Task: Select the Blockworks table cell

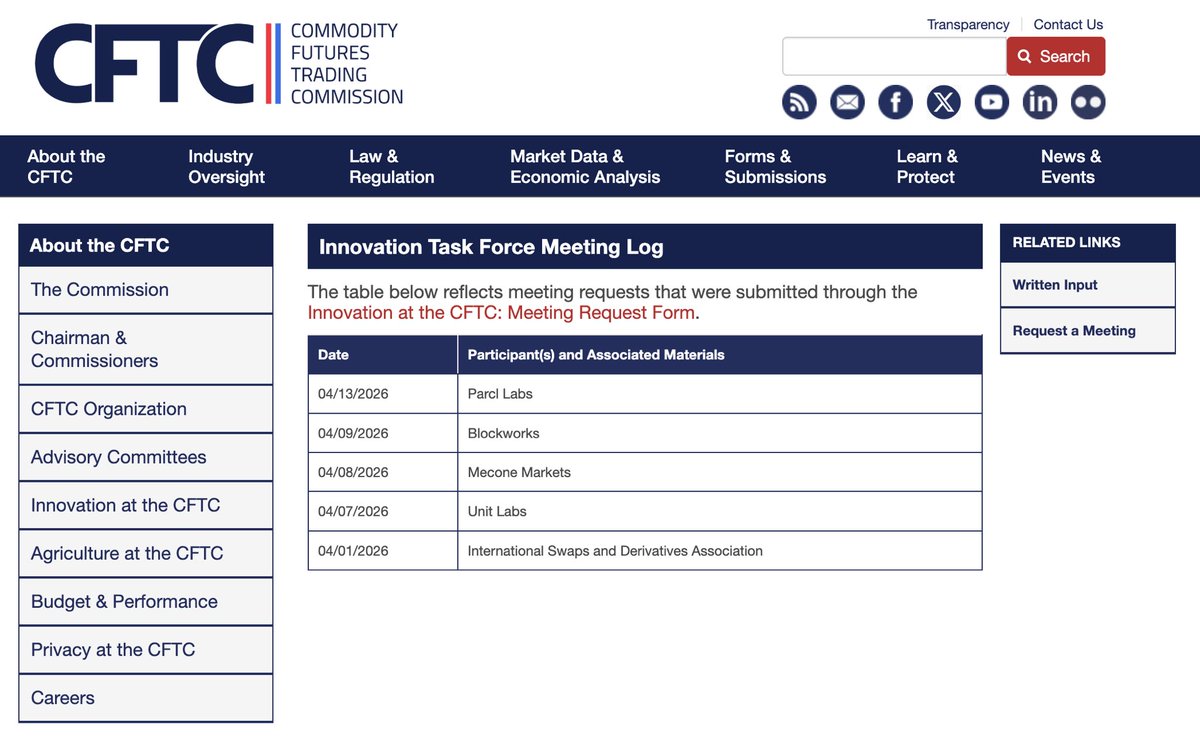Action: pos(720,433)
